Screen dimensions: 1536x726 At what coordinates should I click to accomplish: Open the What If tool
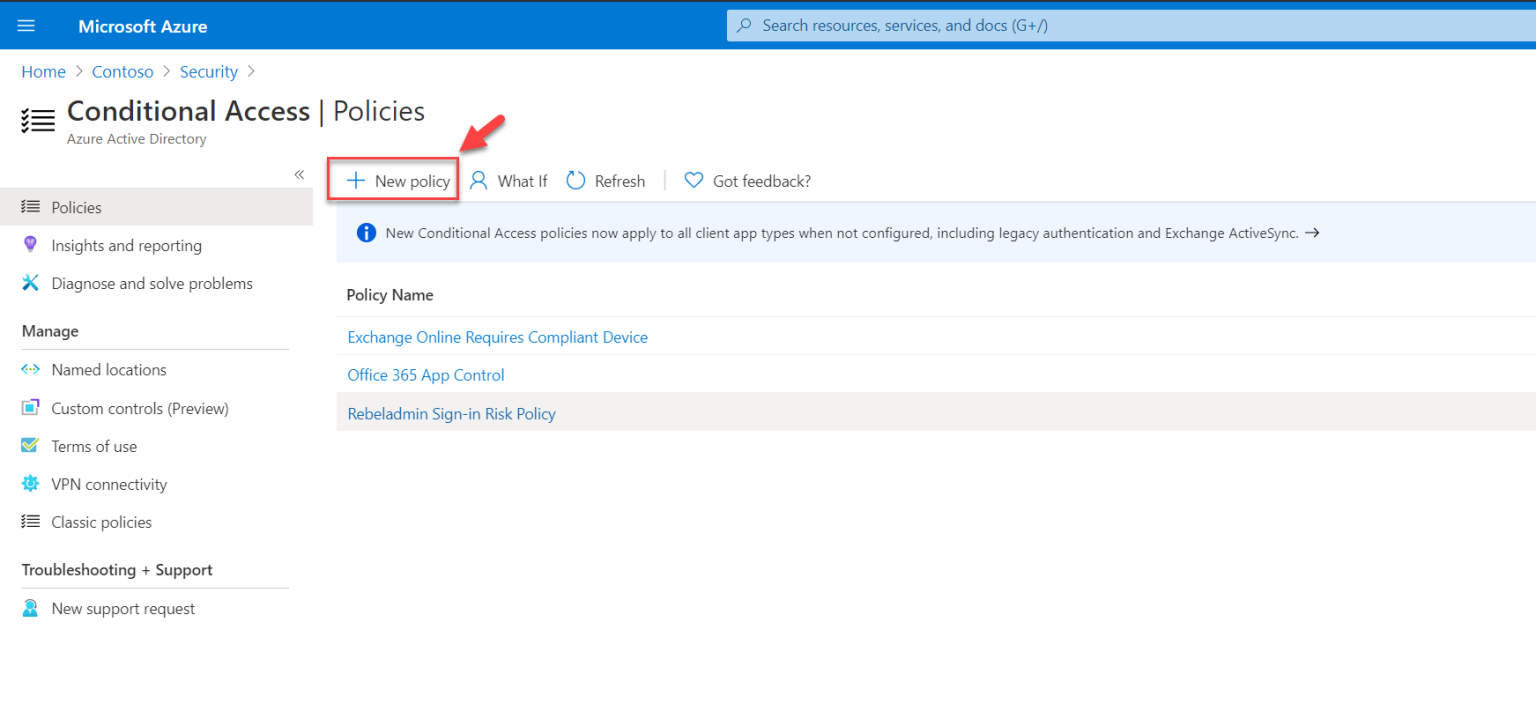[508, 180]
